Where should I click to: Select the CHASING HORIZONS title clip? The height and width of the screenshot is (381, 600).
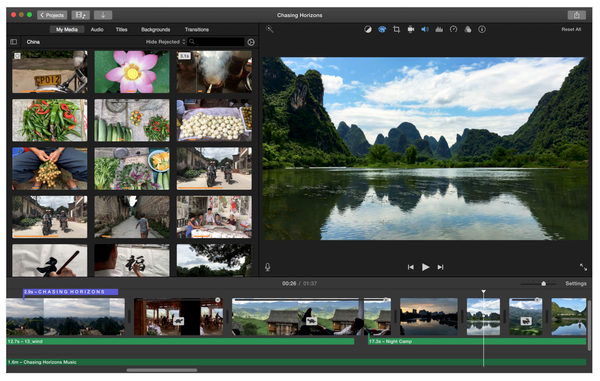70,292
